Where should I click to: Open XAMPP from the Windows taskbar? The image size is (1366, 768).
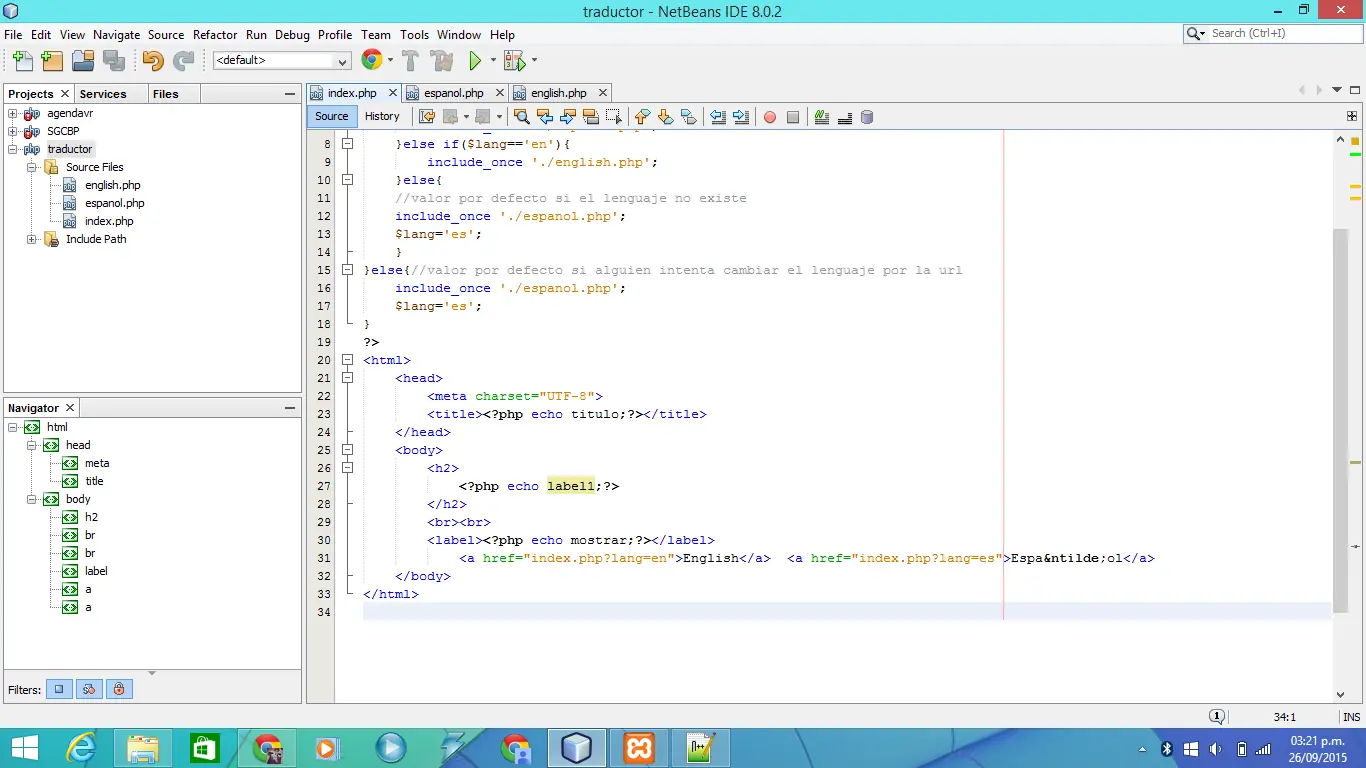click(x=638, y=747)
